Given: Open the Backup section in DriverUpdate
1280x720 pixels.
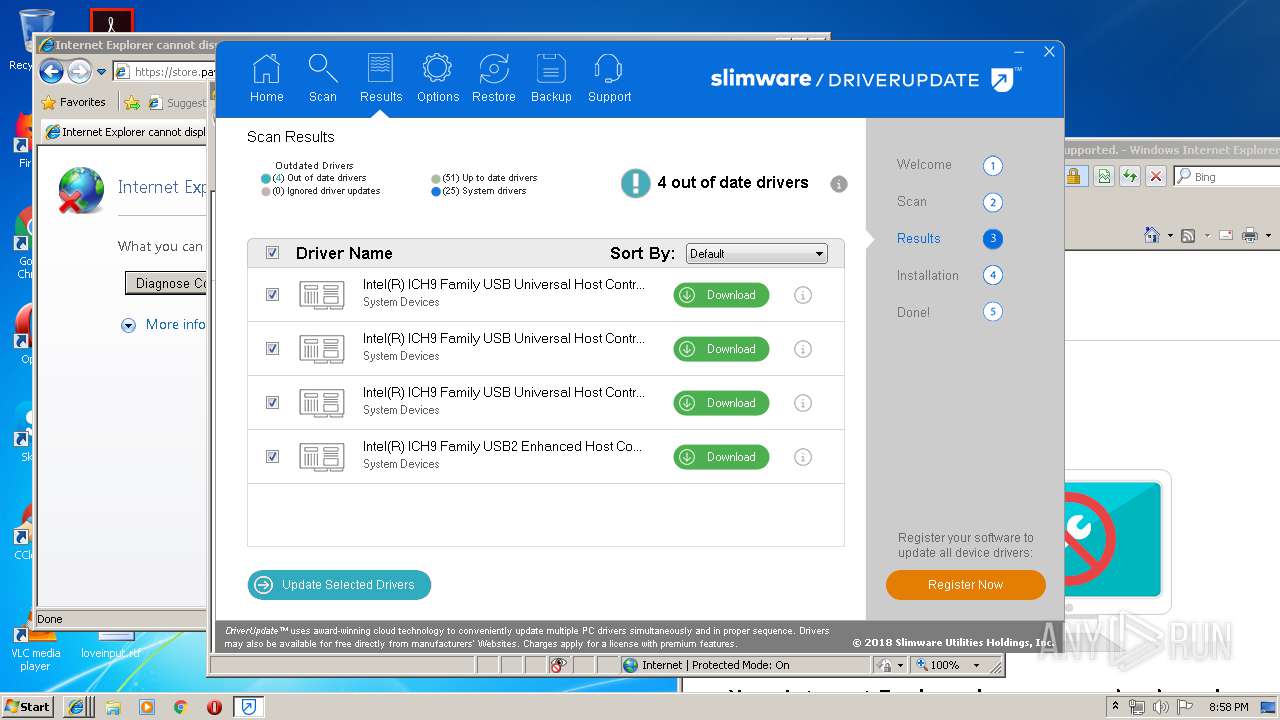Looking at the screenshot, I should (x=551, y=79).
